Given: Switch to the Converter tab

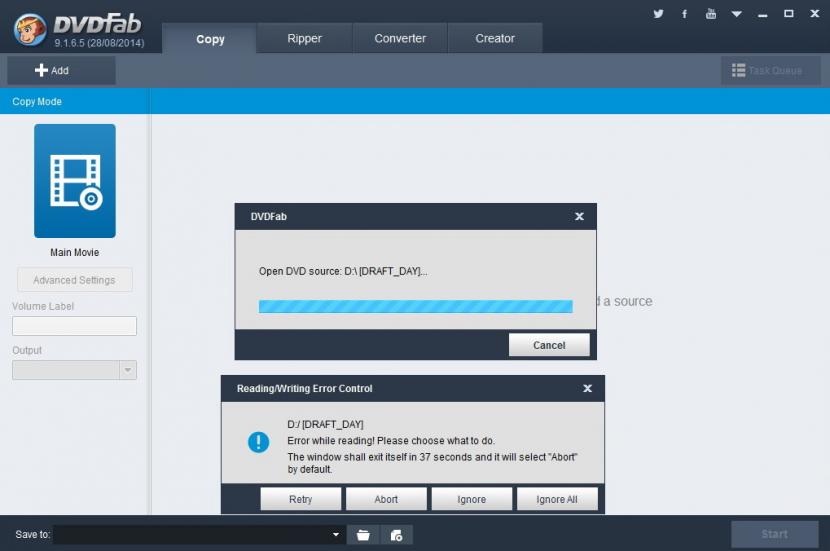Looking at the screenshot, I should (400, 38).
